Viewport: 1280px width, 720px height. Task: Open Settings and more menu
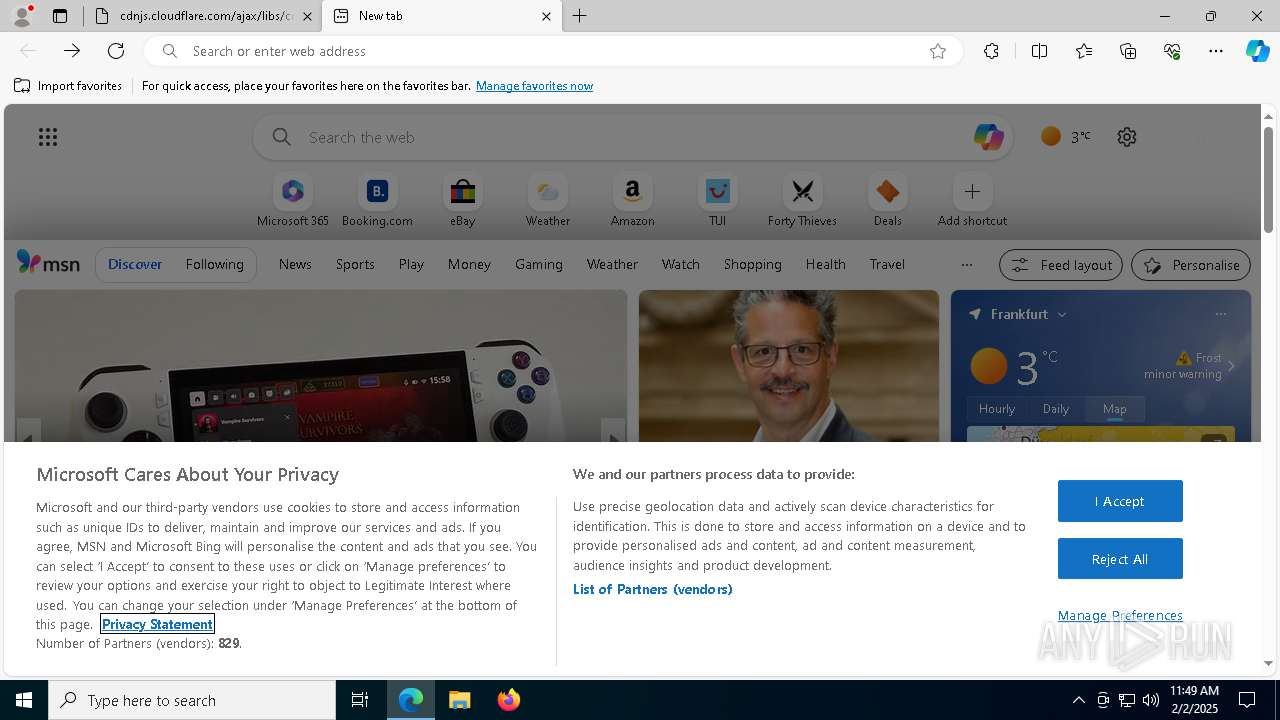[x=1216, y=51]
